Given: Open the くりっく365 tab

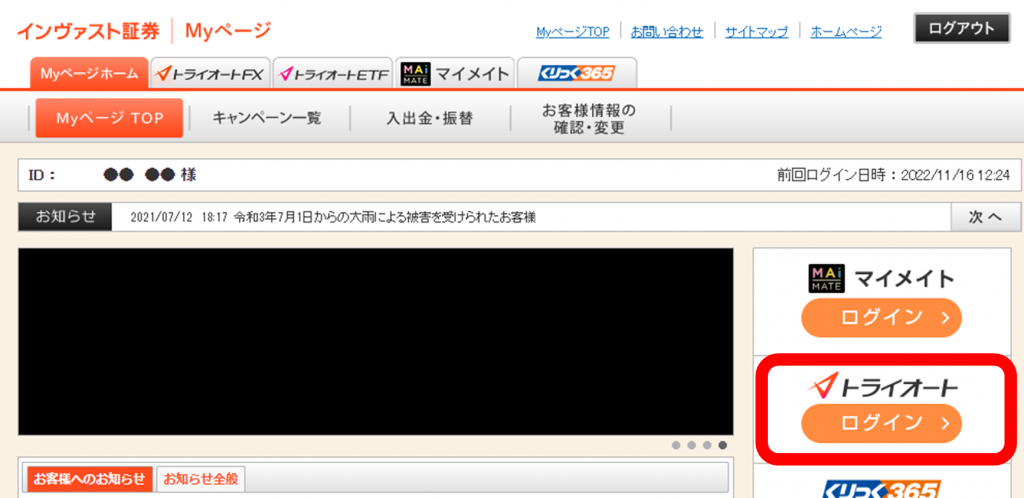Looking at the screenshot, I should 577,74.
